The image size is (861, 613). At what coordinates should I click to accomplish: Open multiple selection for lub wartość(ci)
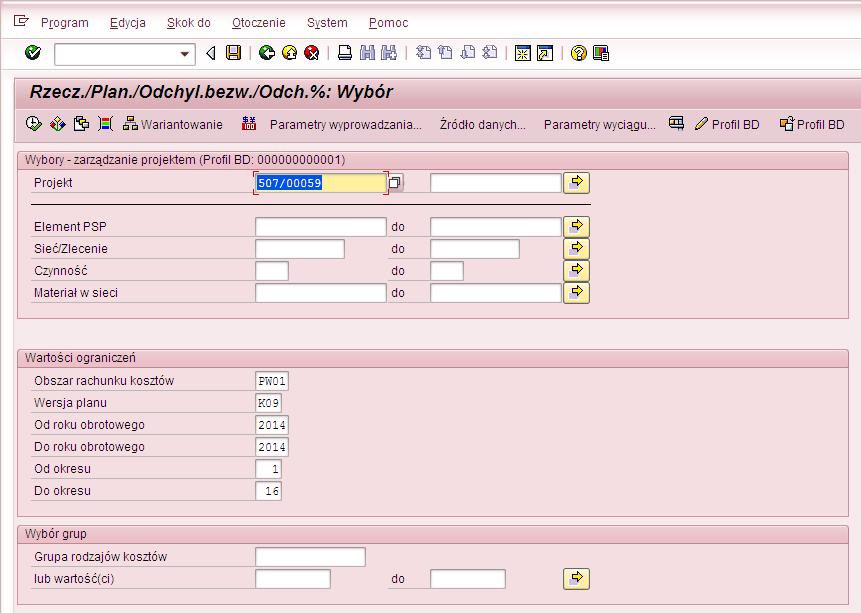tap(577, 578)
